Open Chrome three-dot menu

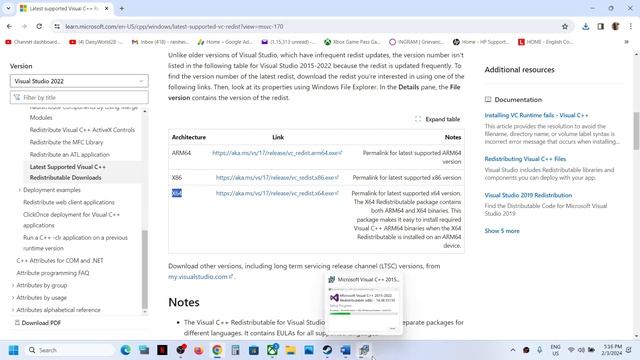click(631, 27)
